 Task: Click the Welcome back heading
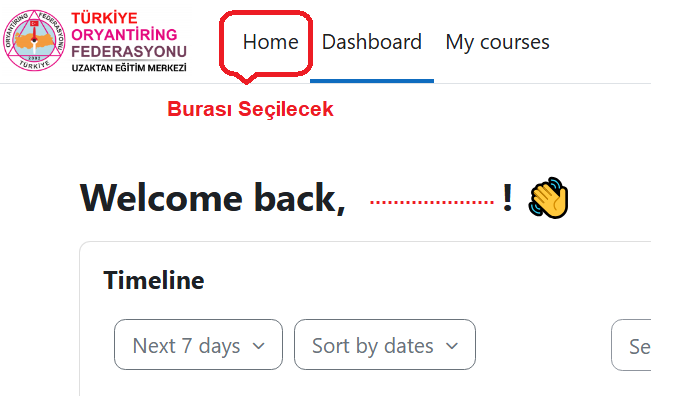pyautogui.click(x=213, y=198)
